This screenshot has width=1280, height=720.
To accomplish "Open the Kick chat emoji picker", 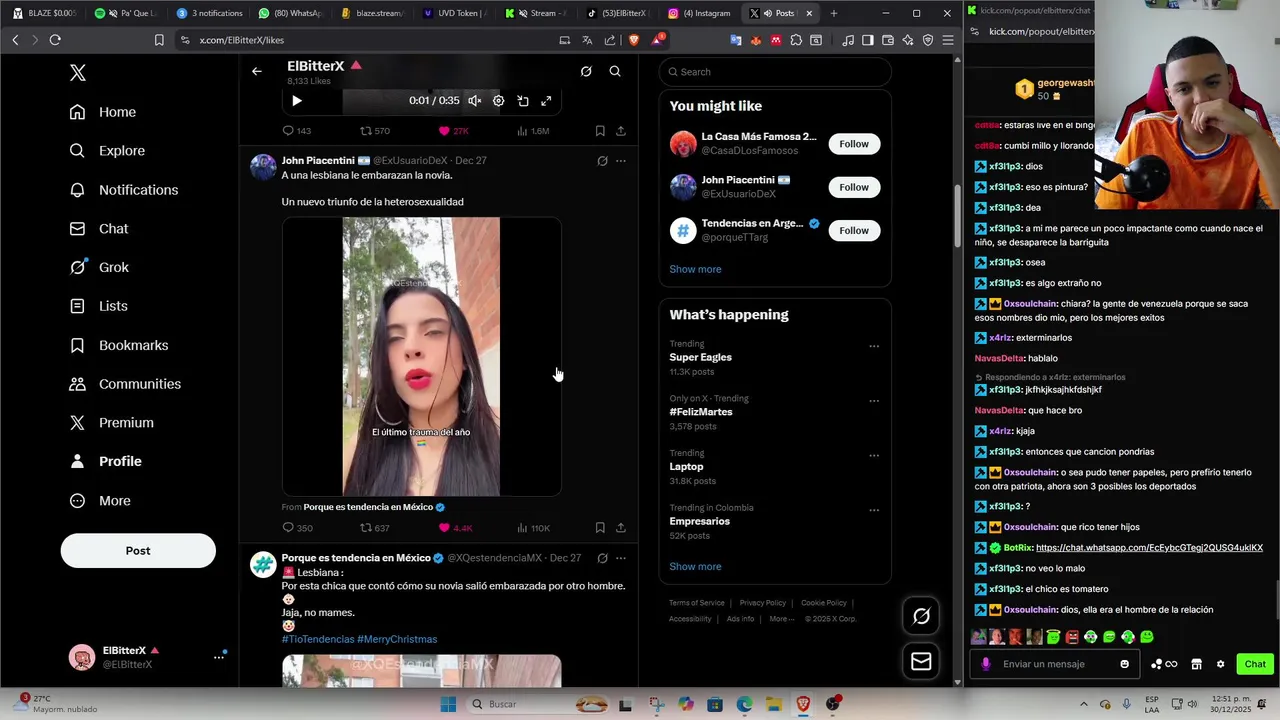I will pos(1125,664).
